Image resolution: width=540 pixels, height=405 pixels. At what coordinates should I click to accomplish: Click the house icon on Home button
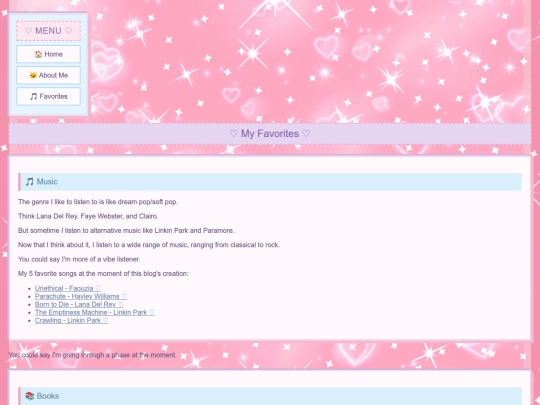(x=38, y=54)
